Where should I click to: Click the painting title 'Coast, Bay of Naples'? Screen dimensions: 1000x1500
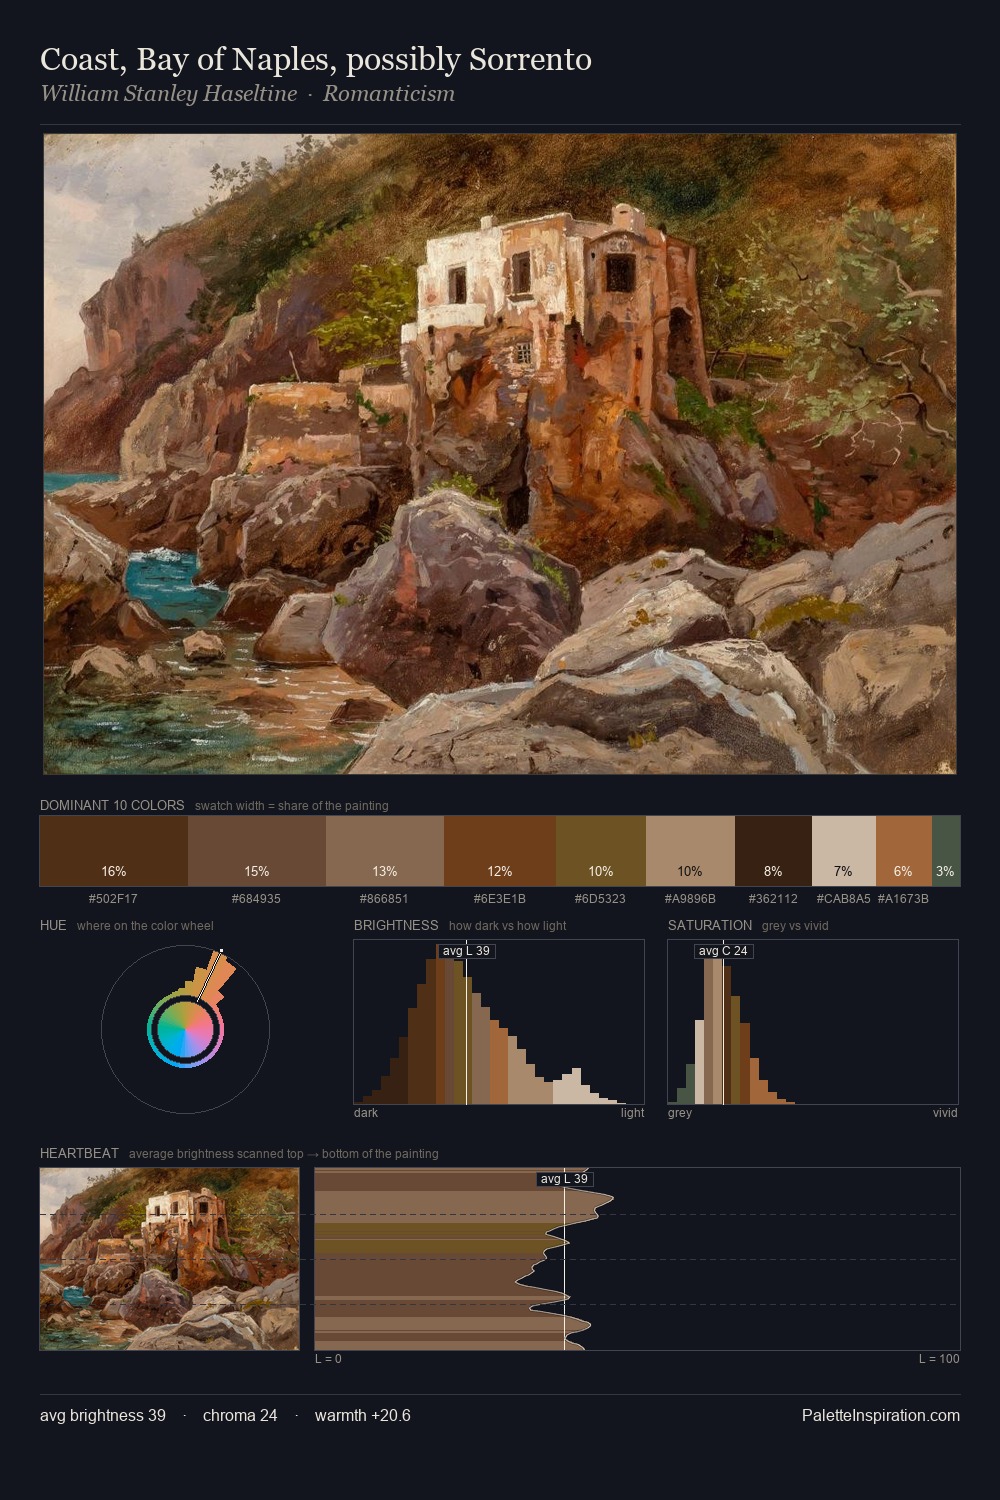click(316, 59)
